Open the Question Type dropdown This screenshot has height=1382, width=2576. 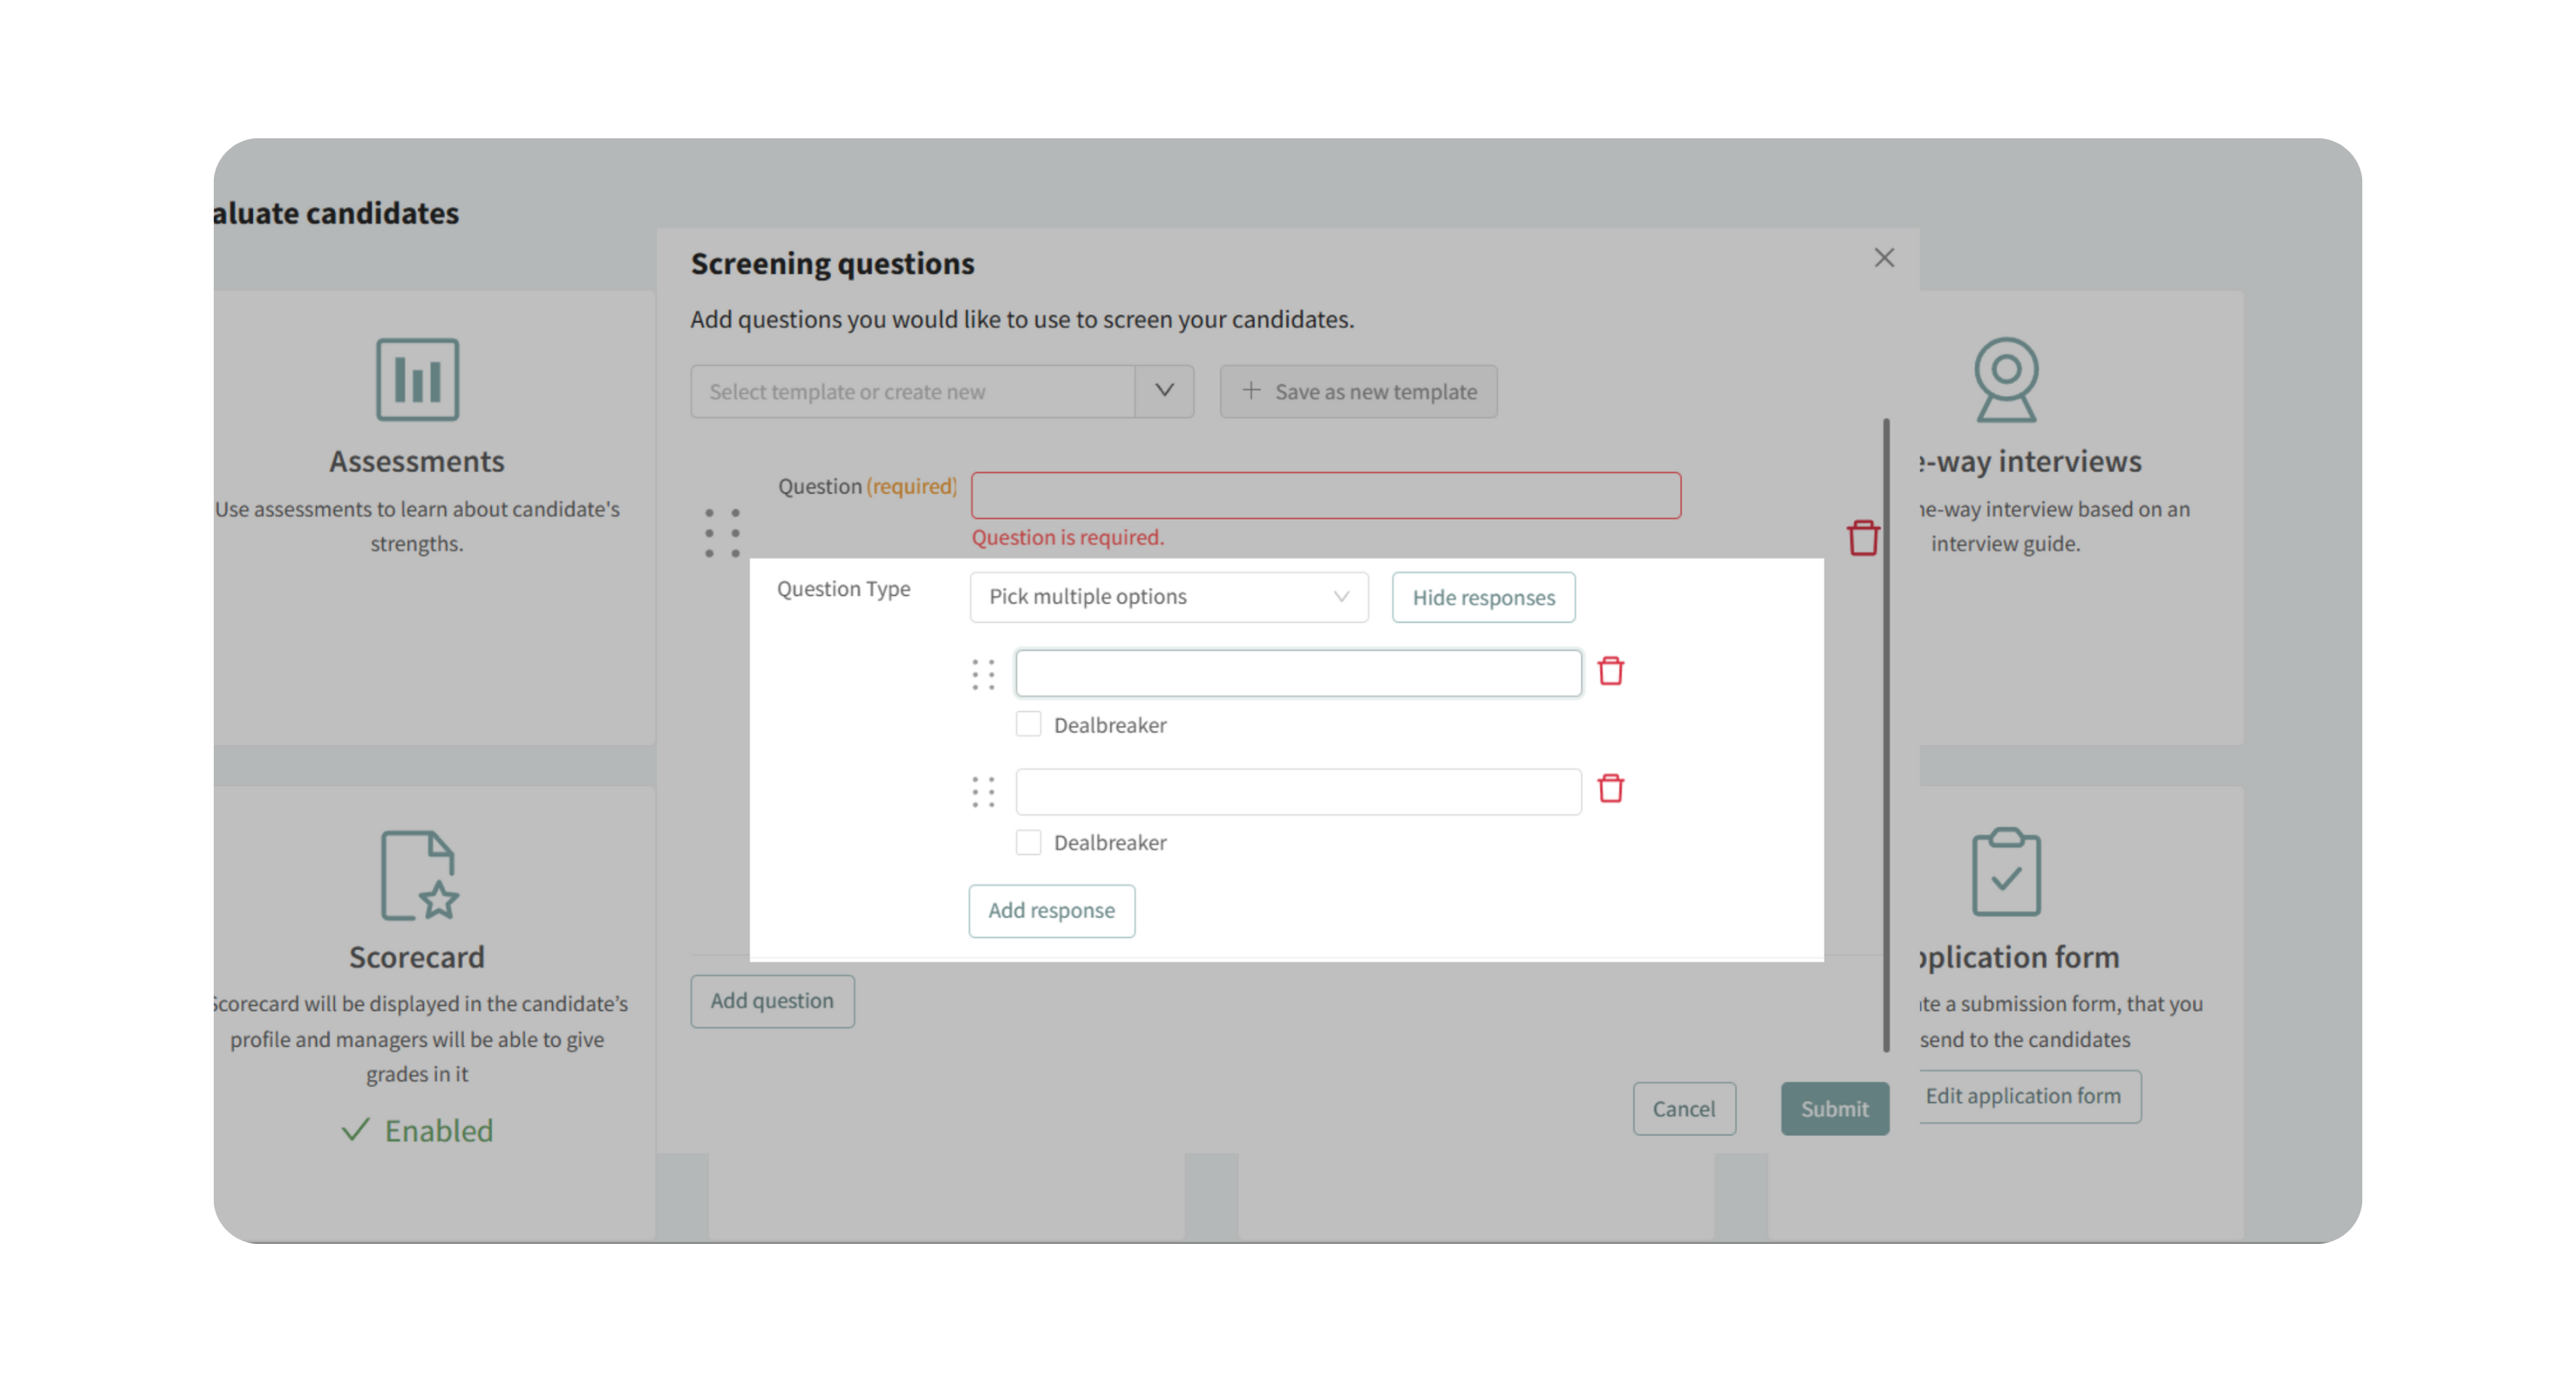(x=1168, y=597)
